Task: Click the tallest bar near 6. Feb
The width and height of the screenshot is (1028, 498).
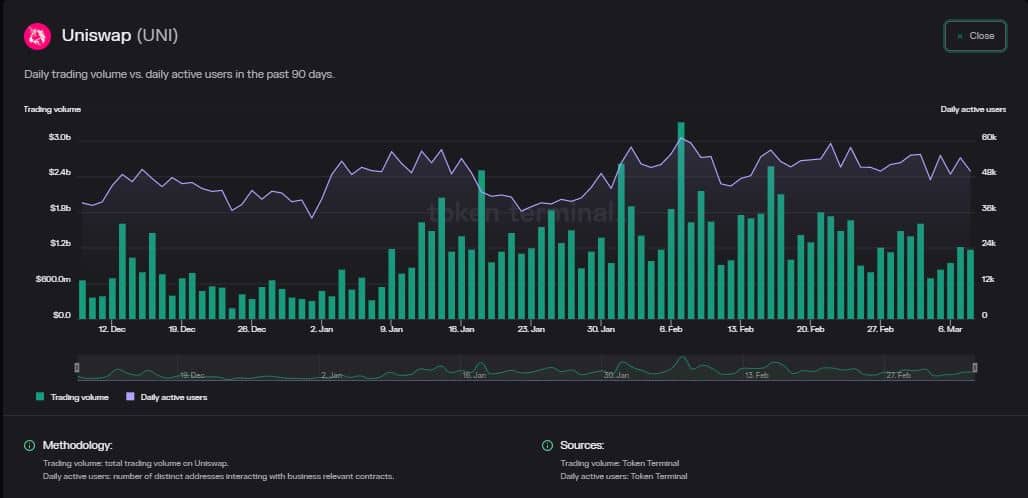Action: pos(681,221)
